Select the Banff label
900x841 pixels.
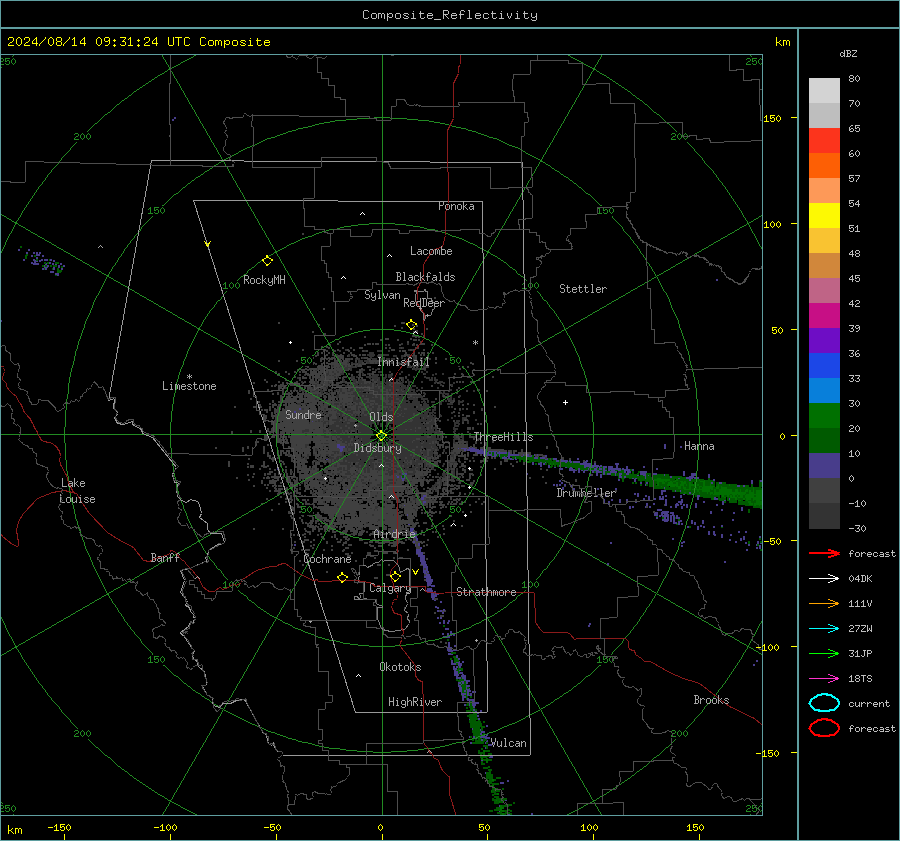tap(165, 558)
